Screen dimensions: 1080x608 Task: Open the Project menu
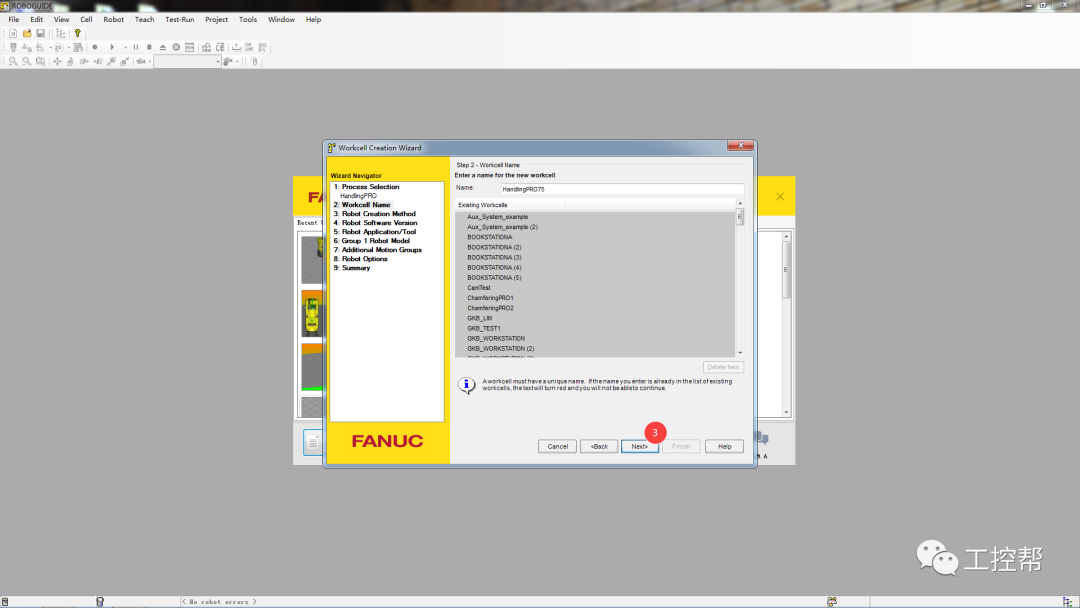pyautogui.click(x=216, y=19)
